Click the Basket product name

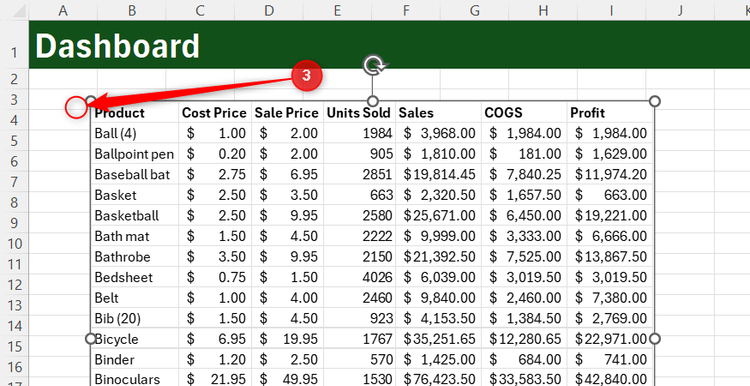pos(115,195)
